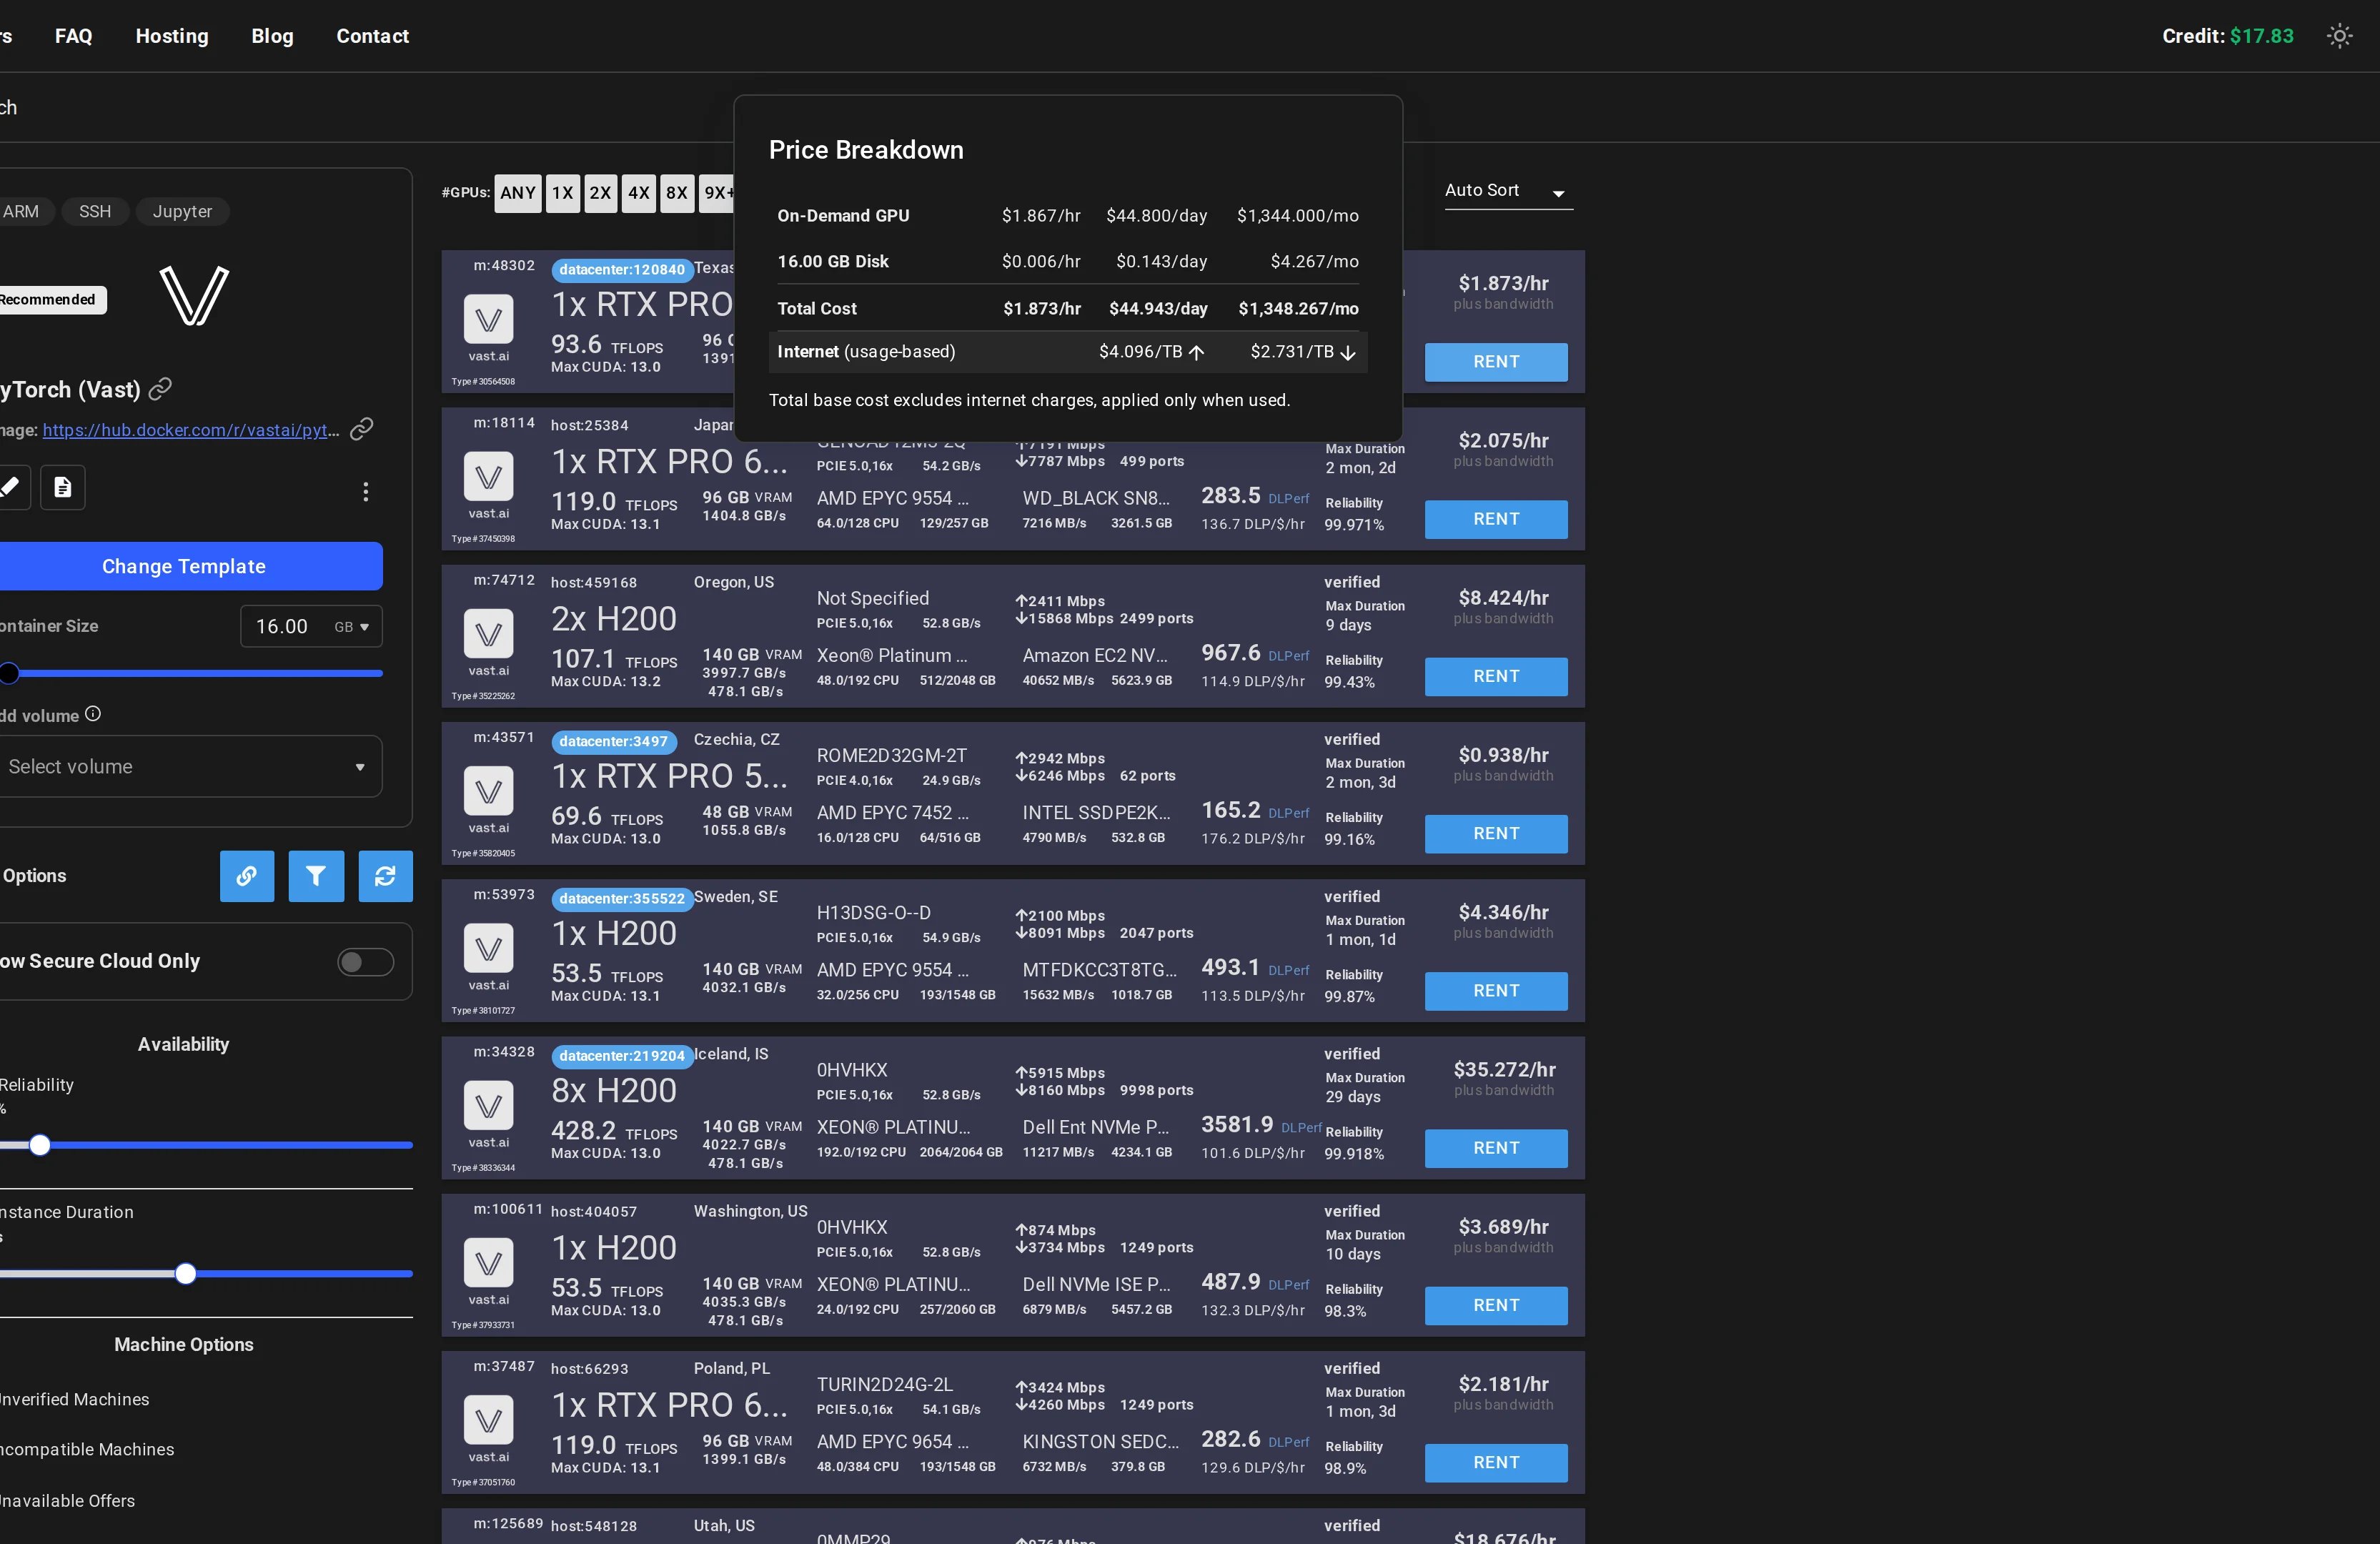Open the vast.ai logo of machine m:18114

[489, 477]
